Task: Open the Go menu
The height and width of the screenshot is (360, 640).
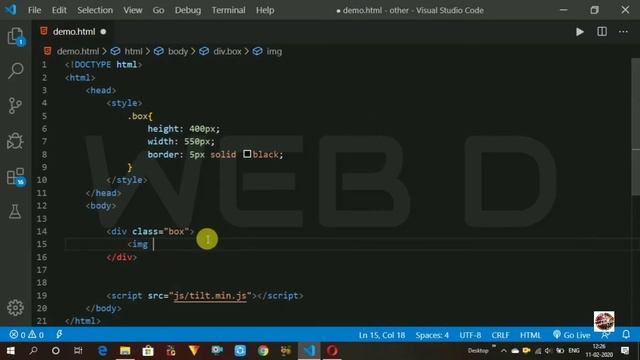Action: pos(158,10)
